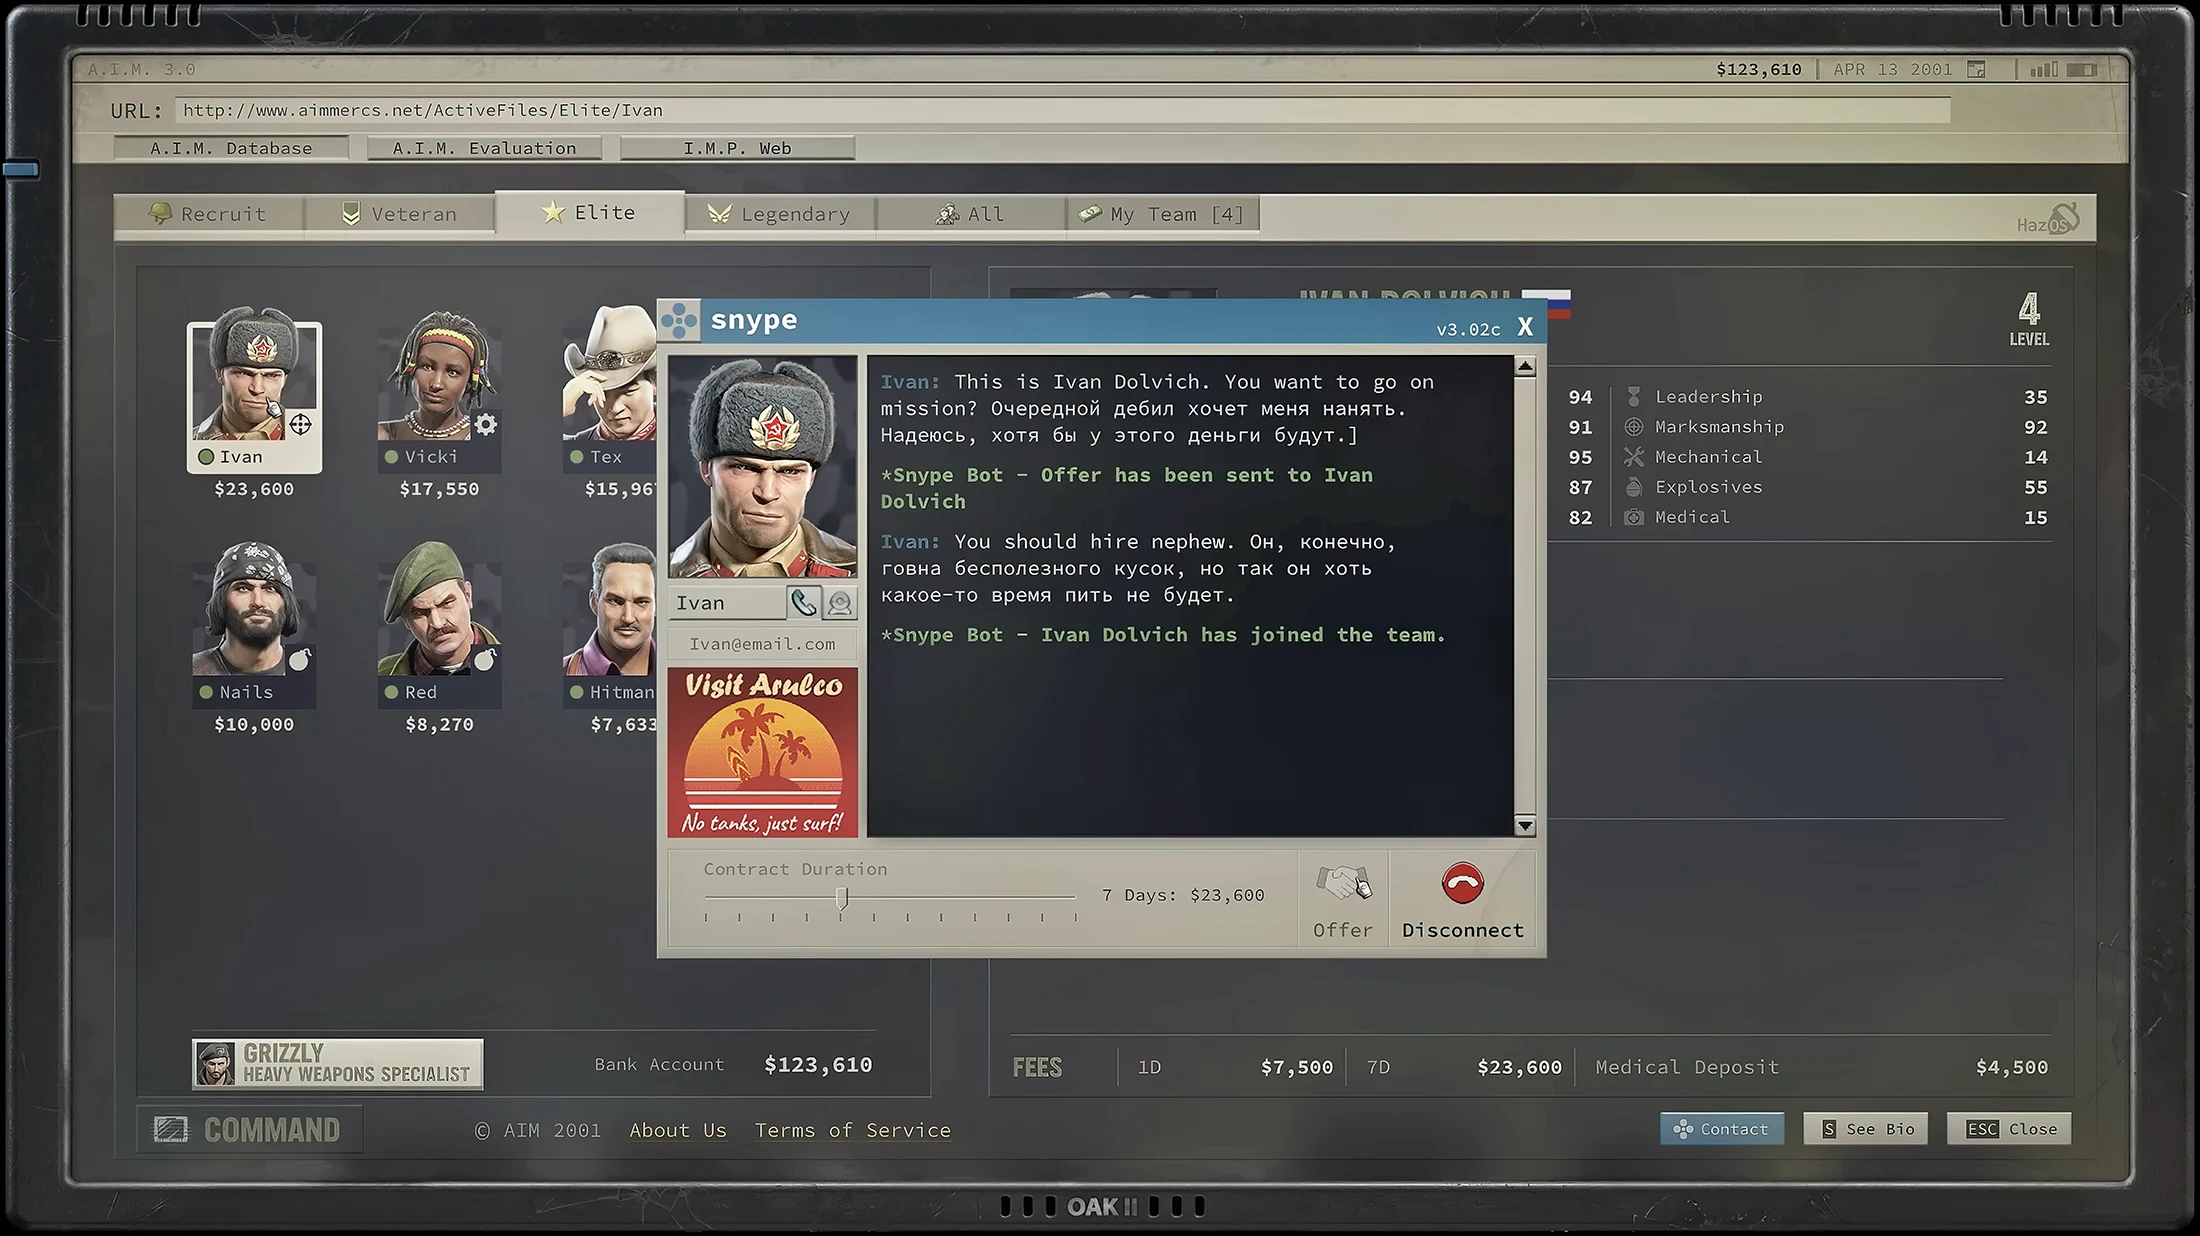This screenshot has width=2200, height=1236.
Task: Open the My Team [4] tab
Action: (1163, 214)
